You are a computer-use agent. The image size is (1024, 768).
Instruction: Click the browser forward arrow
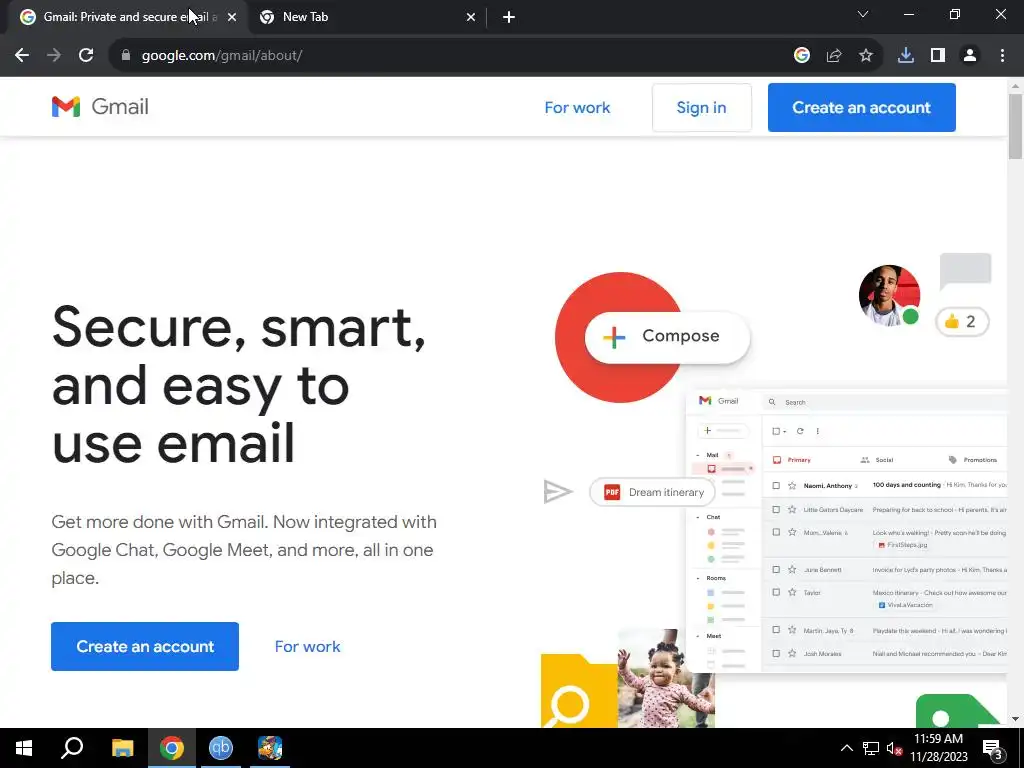click(x=54, y=56)
